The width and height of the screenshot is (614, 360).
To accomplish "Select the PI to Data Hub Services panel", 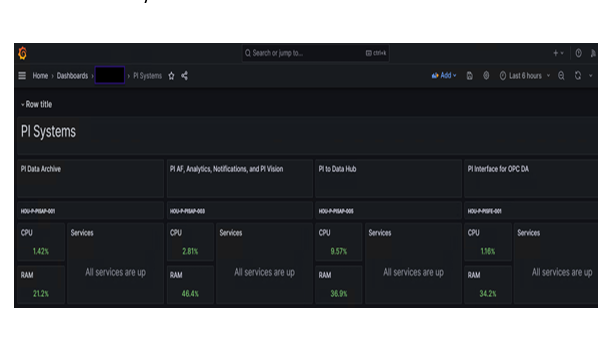I will [413, 263].
